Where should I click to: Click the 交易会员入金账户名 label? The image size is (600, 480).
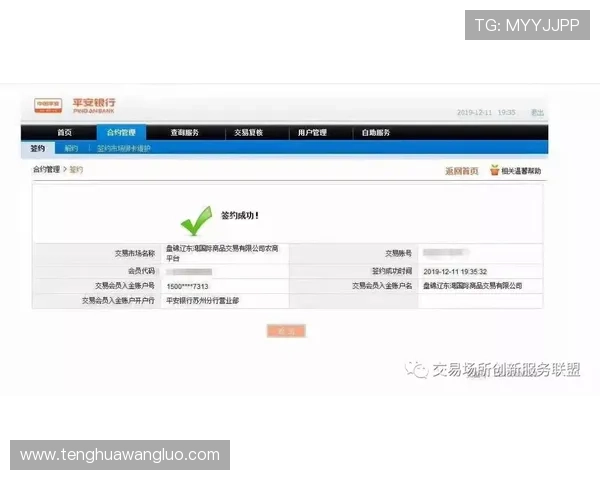tap(382, 286)
